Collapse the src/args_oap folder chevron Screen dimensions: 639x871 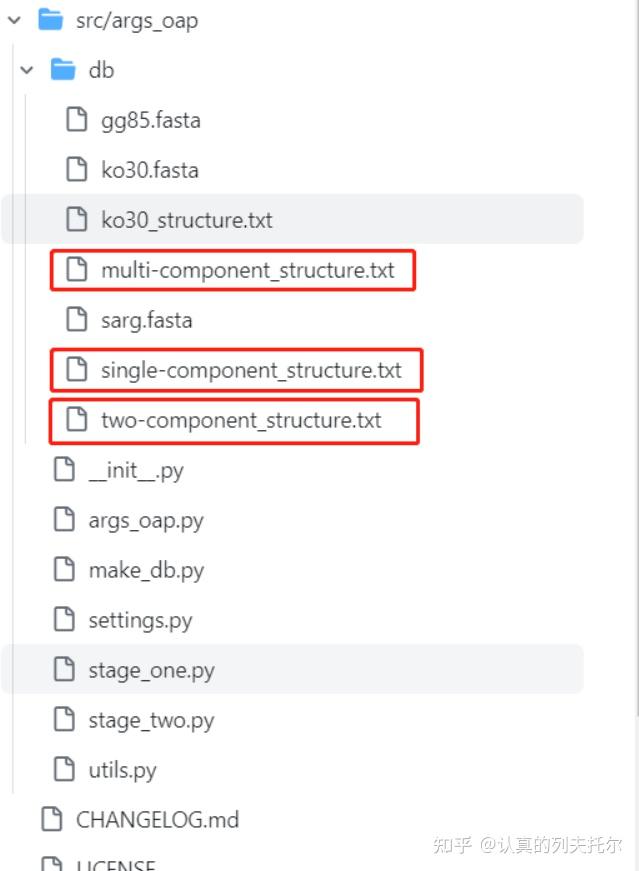click(14, 20)
